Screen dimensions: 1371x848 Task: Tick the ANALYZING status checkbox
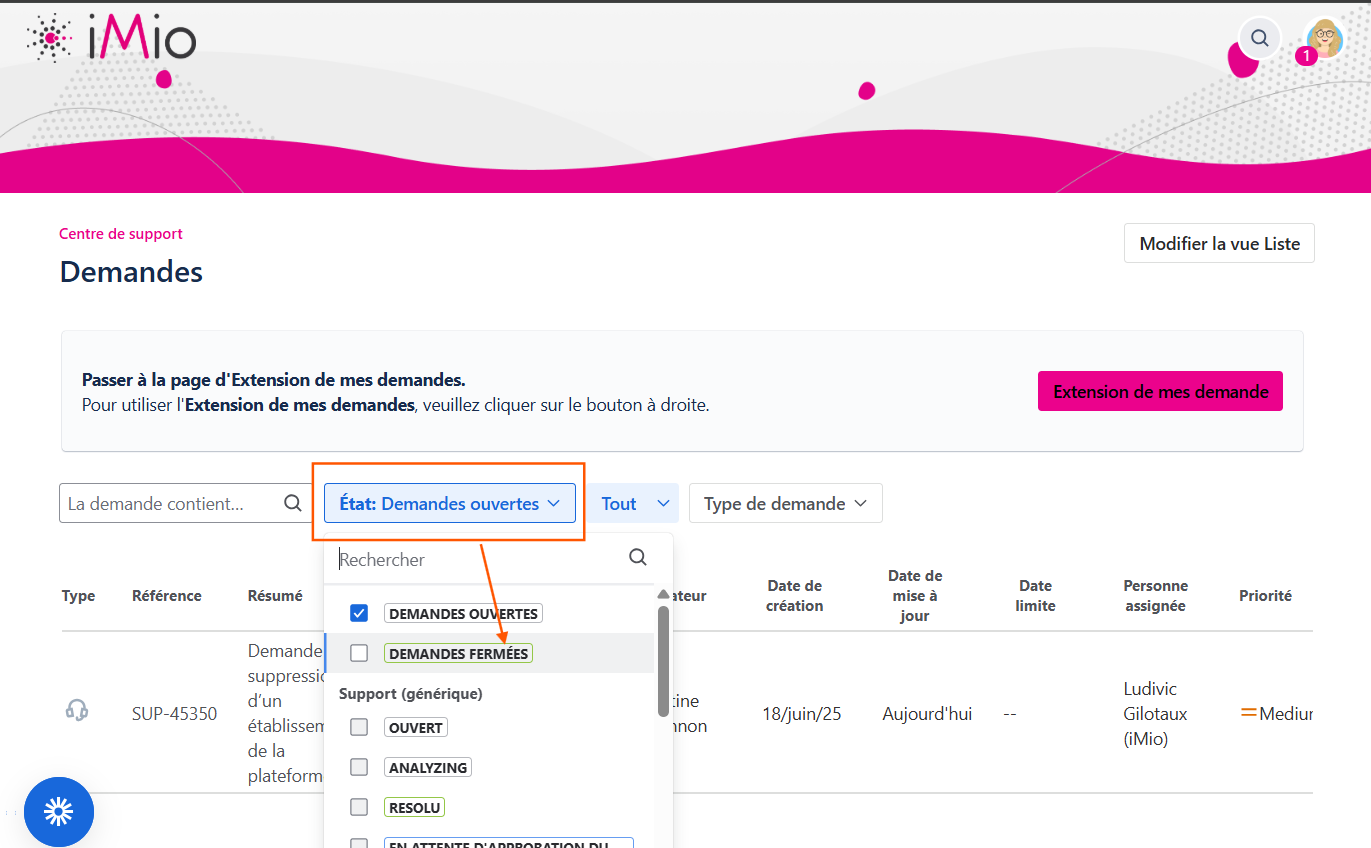(x=360, y=767)
